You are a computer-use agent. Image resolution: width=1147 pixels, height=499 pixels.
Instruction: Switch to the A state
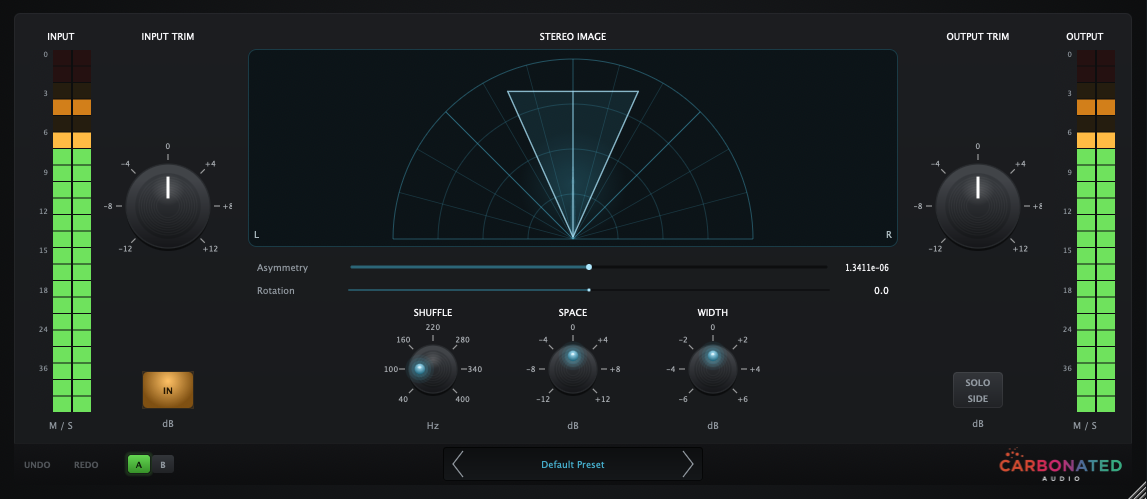138,464
